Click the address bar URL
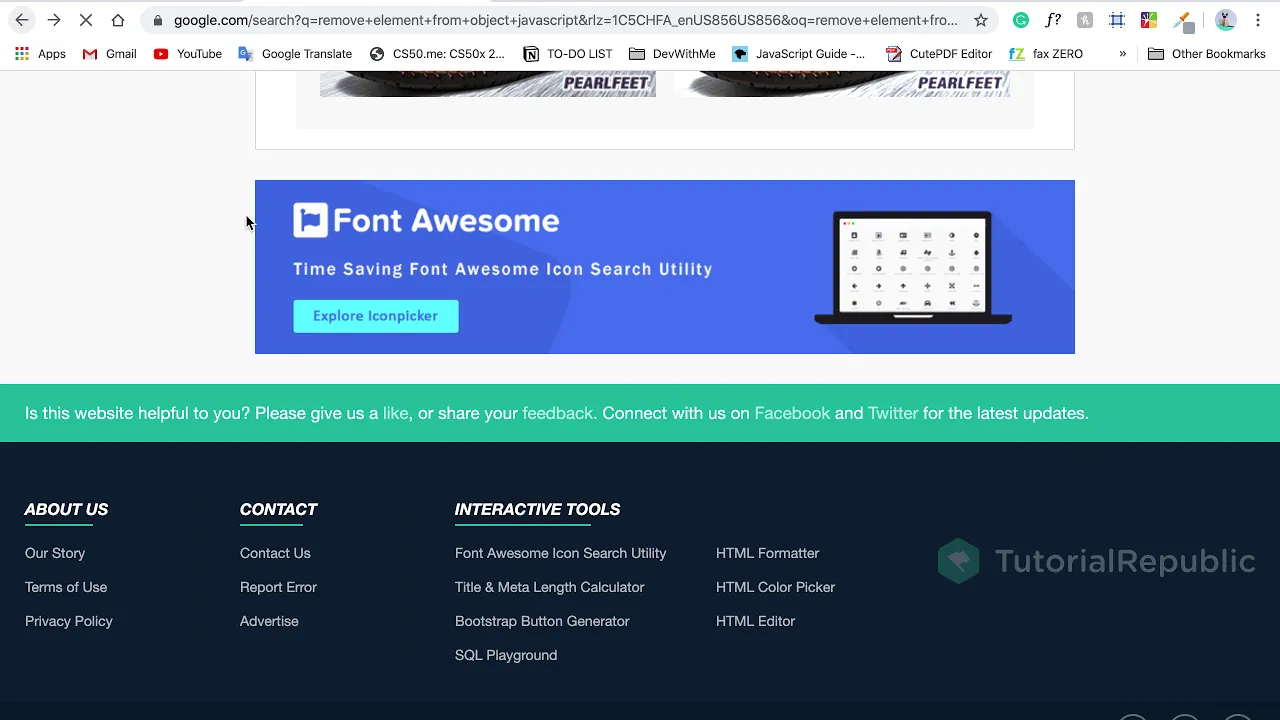This screenshot has height=720, width=1280. coord(565,20)
